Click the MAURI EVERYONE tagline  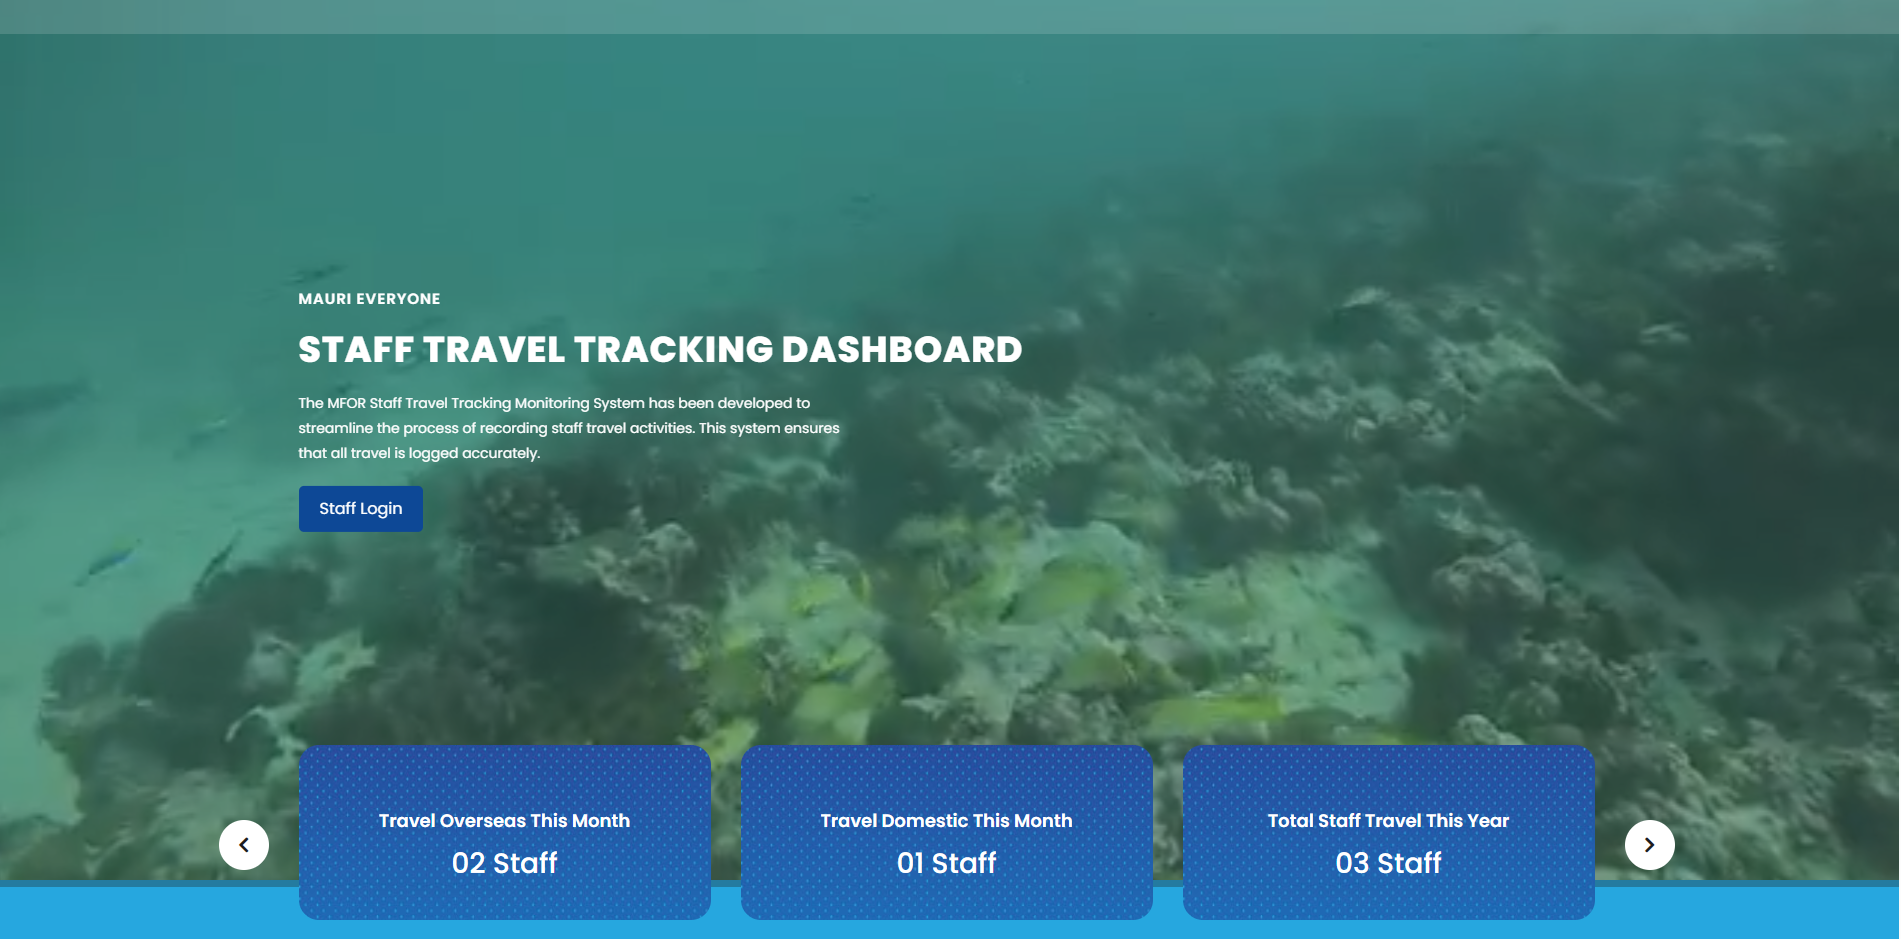(368, 298)
